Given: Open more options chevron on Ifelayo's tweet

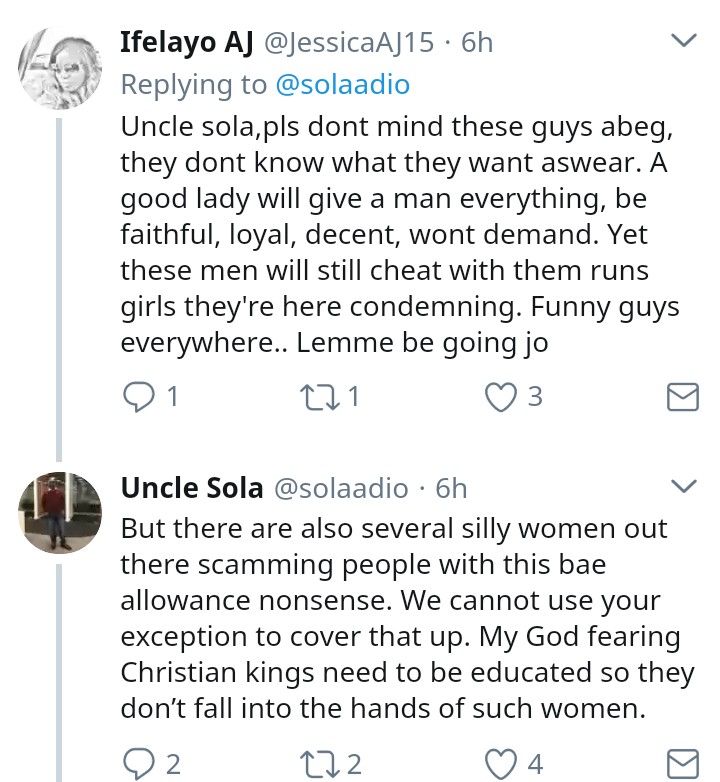Looking at the screenshot, I should pos(682,41).
